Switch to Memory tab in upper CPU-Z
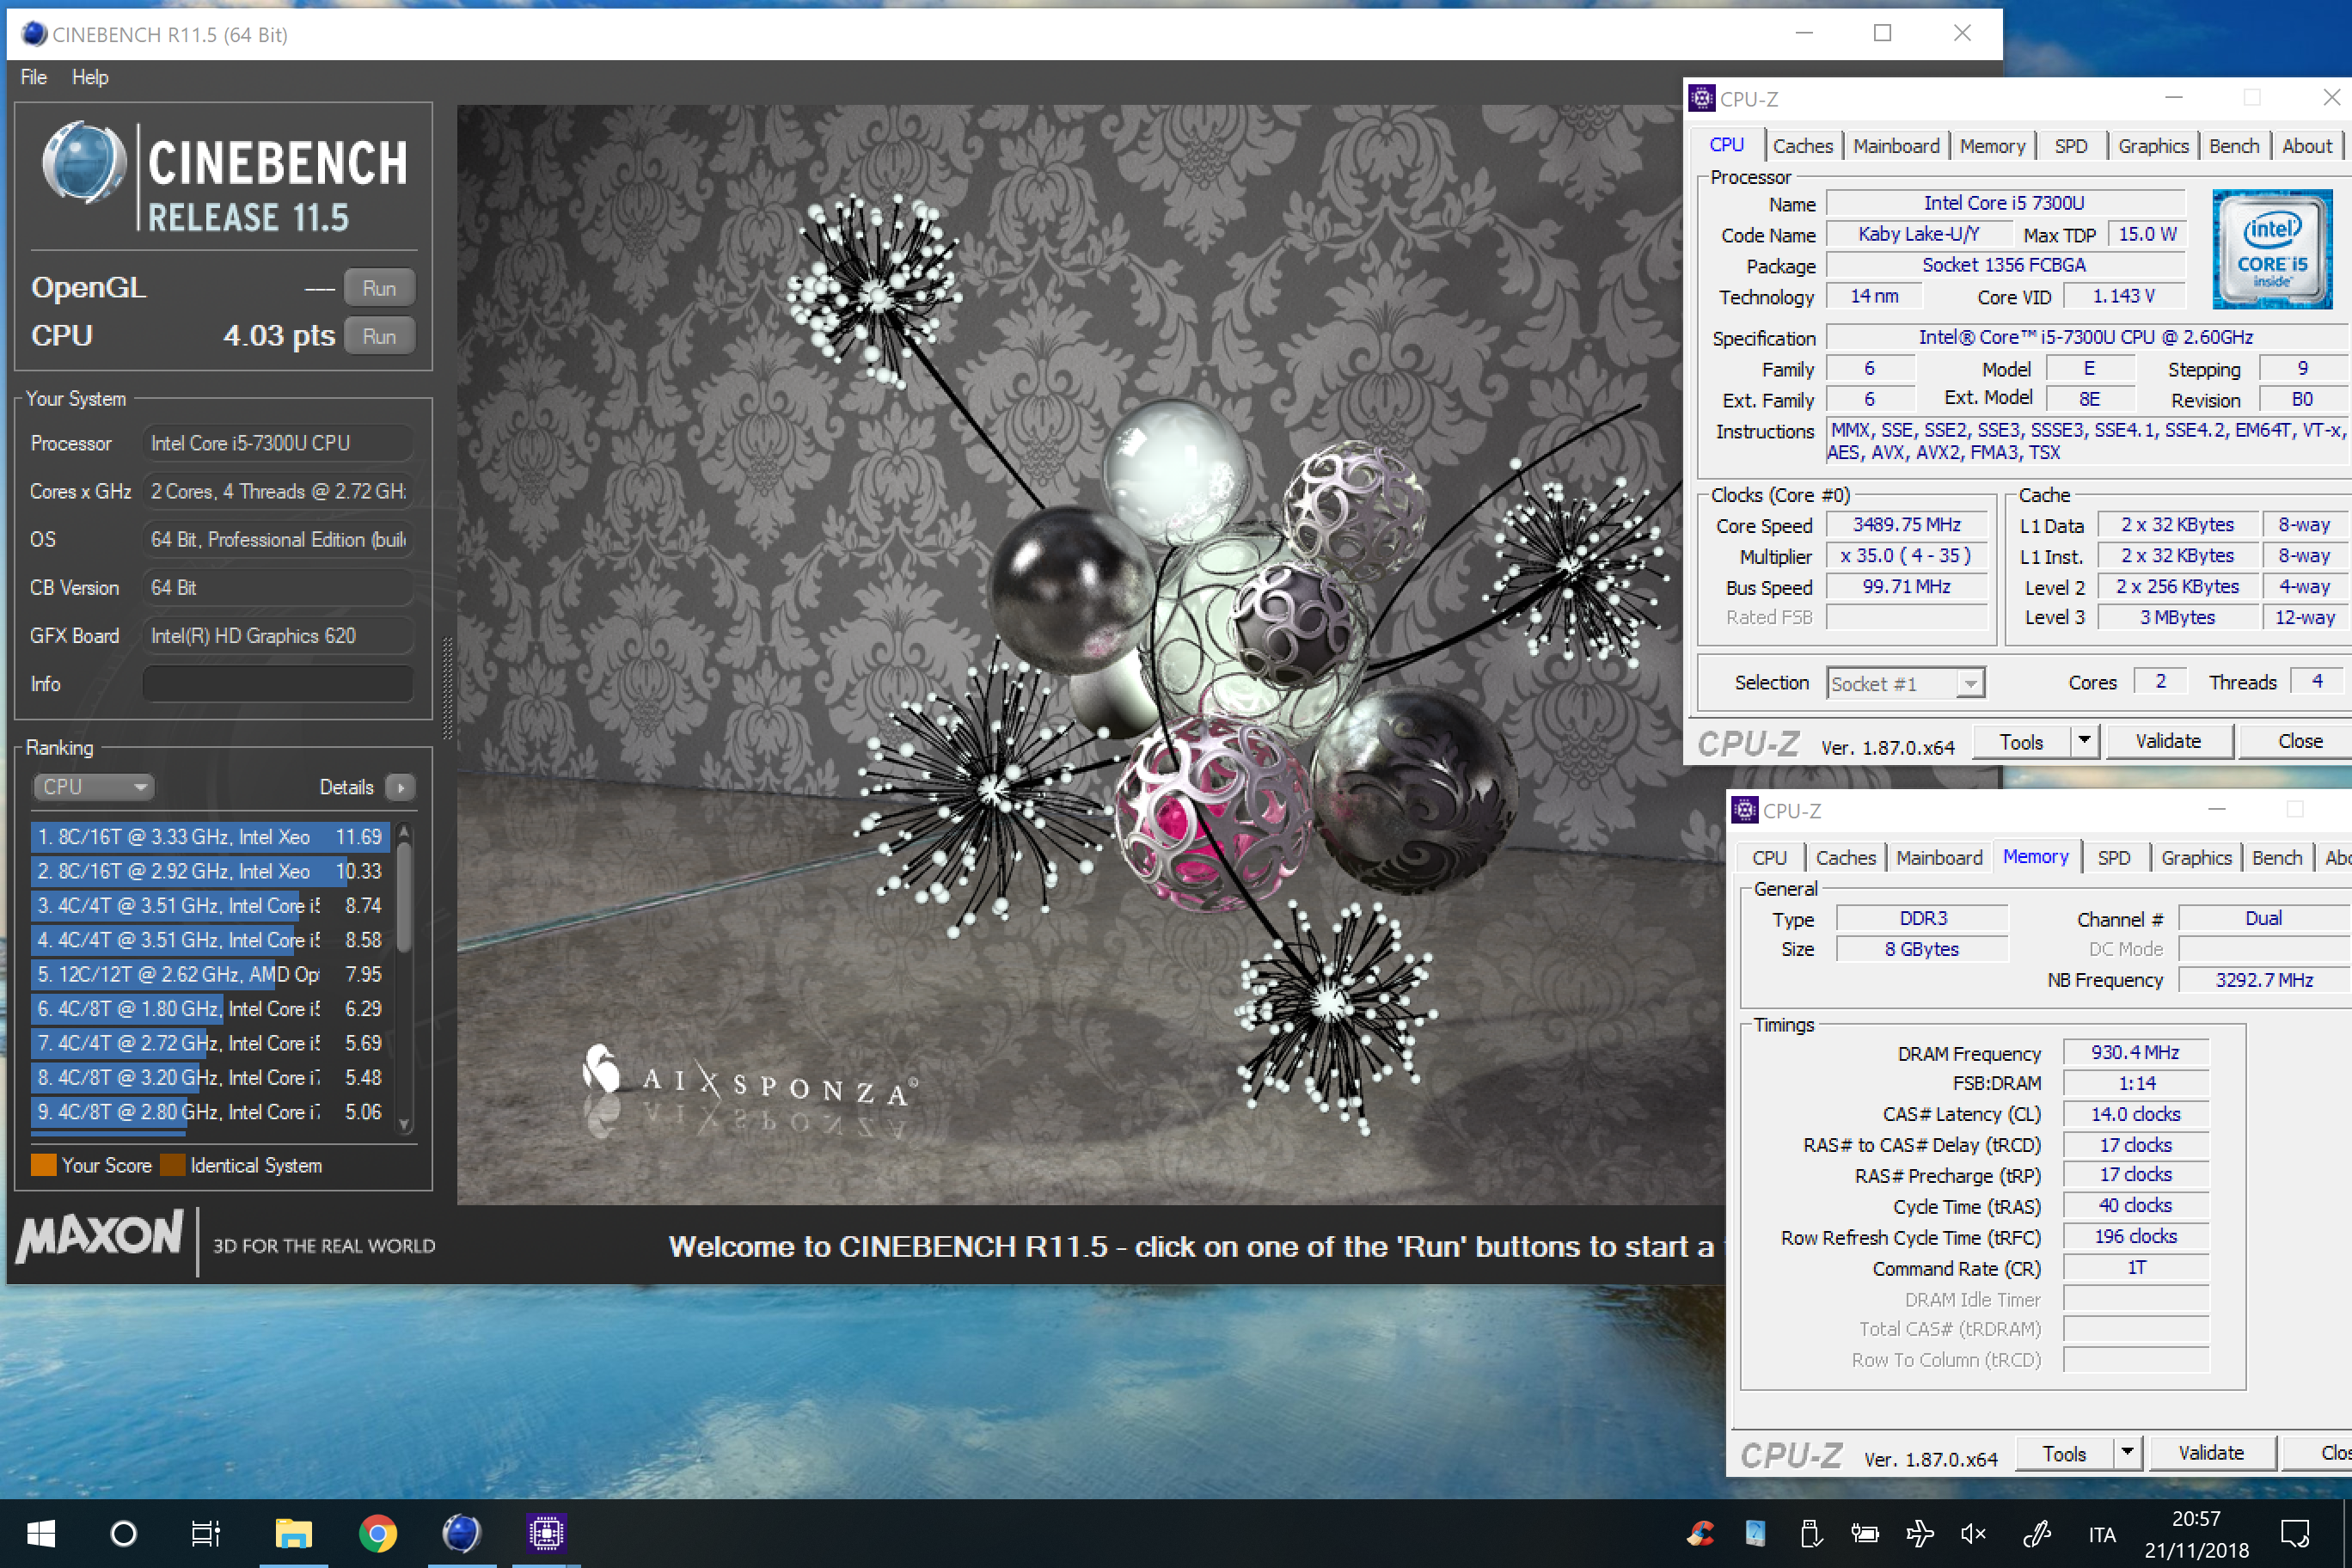The width and height of the screenshot is (2352, 1568). (1992, 146)
